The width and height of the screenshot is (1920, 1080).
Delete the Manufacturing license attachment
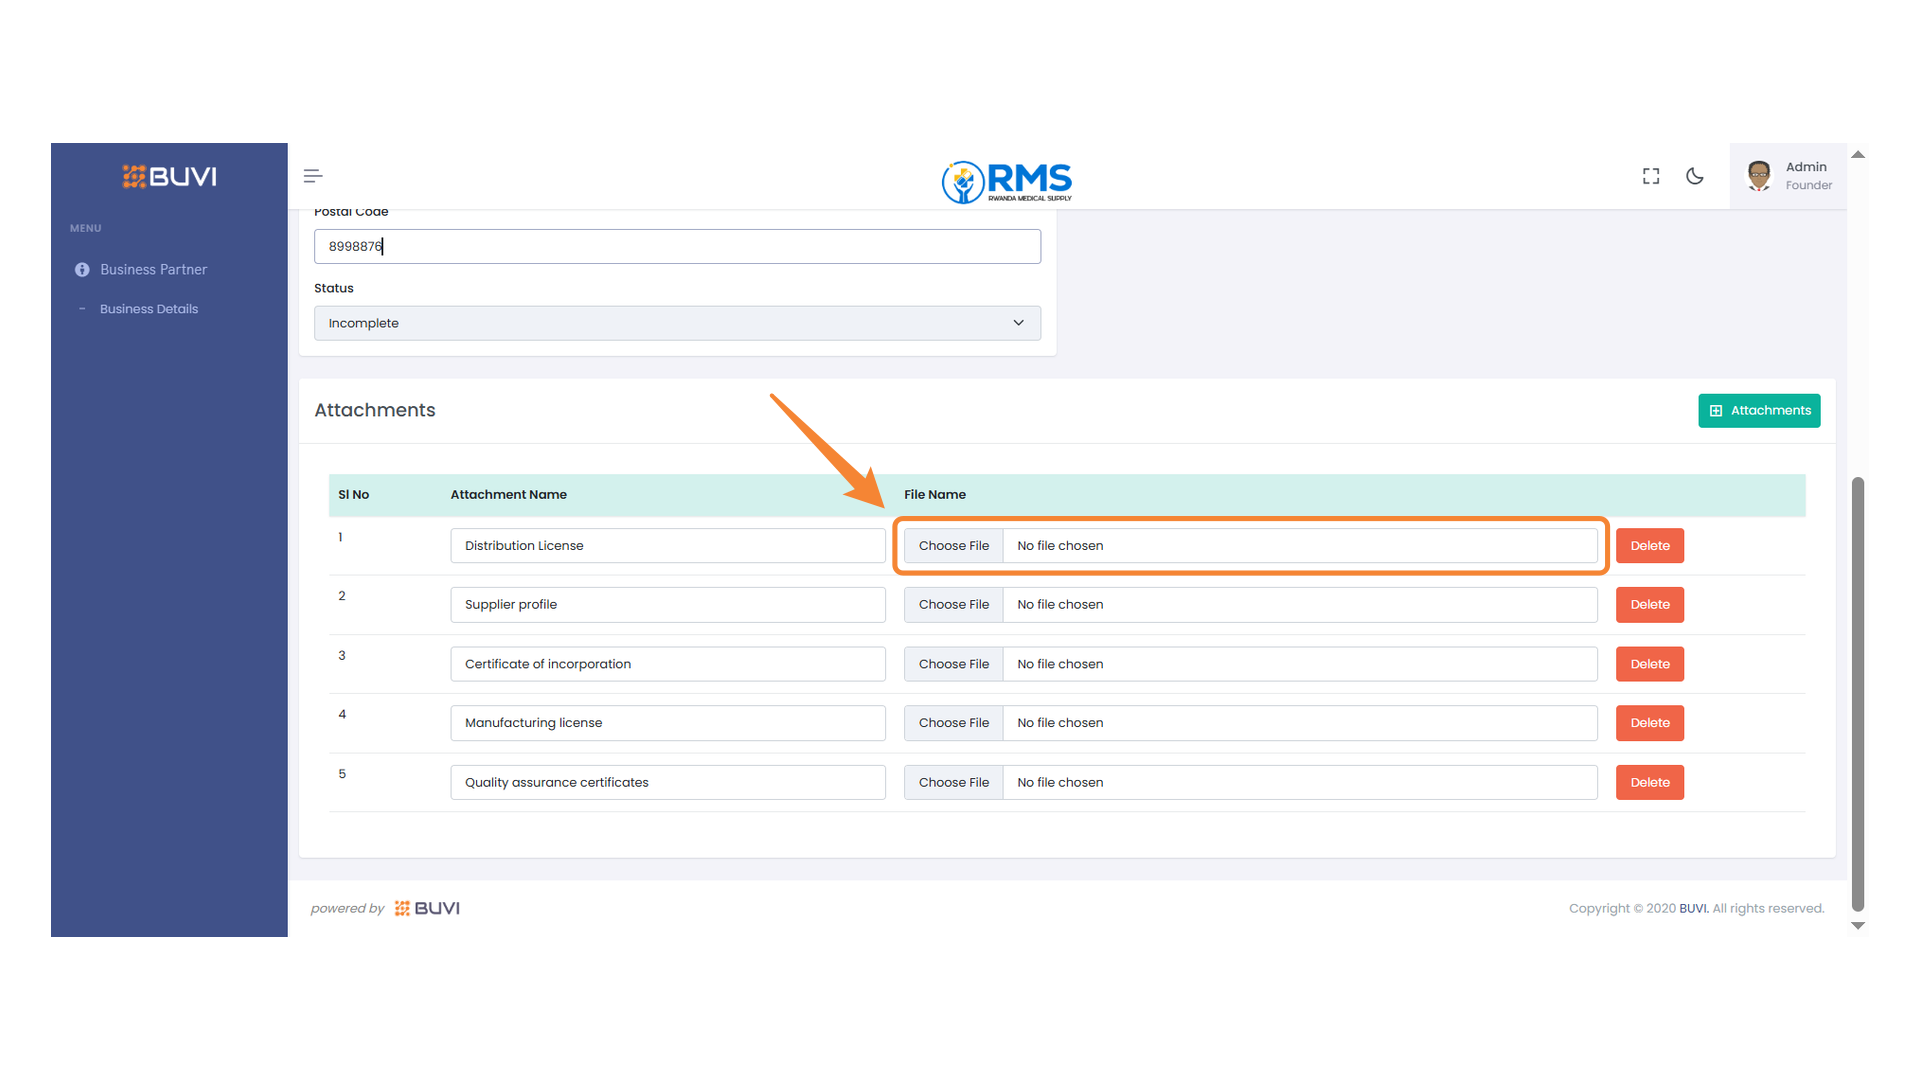1649,722
